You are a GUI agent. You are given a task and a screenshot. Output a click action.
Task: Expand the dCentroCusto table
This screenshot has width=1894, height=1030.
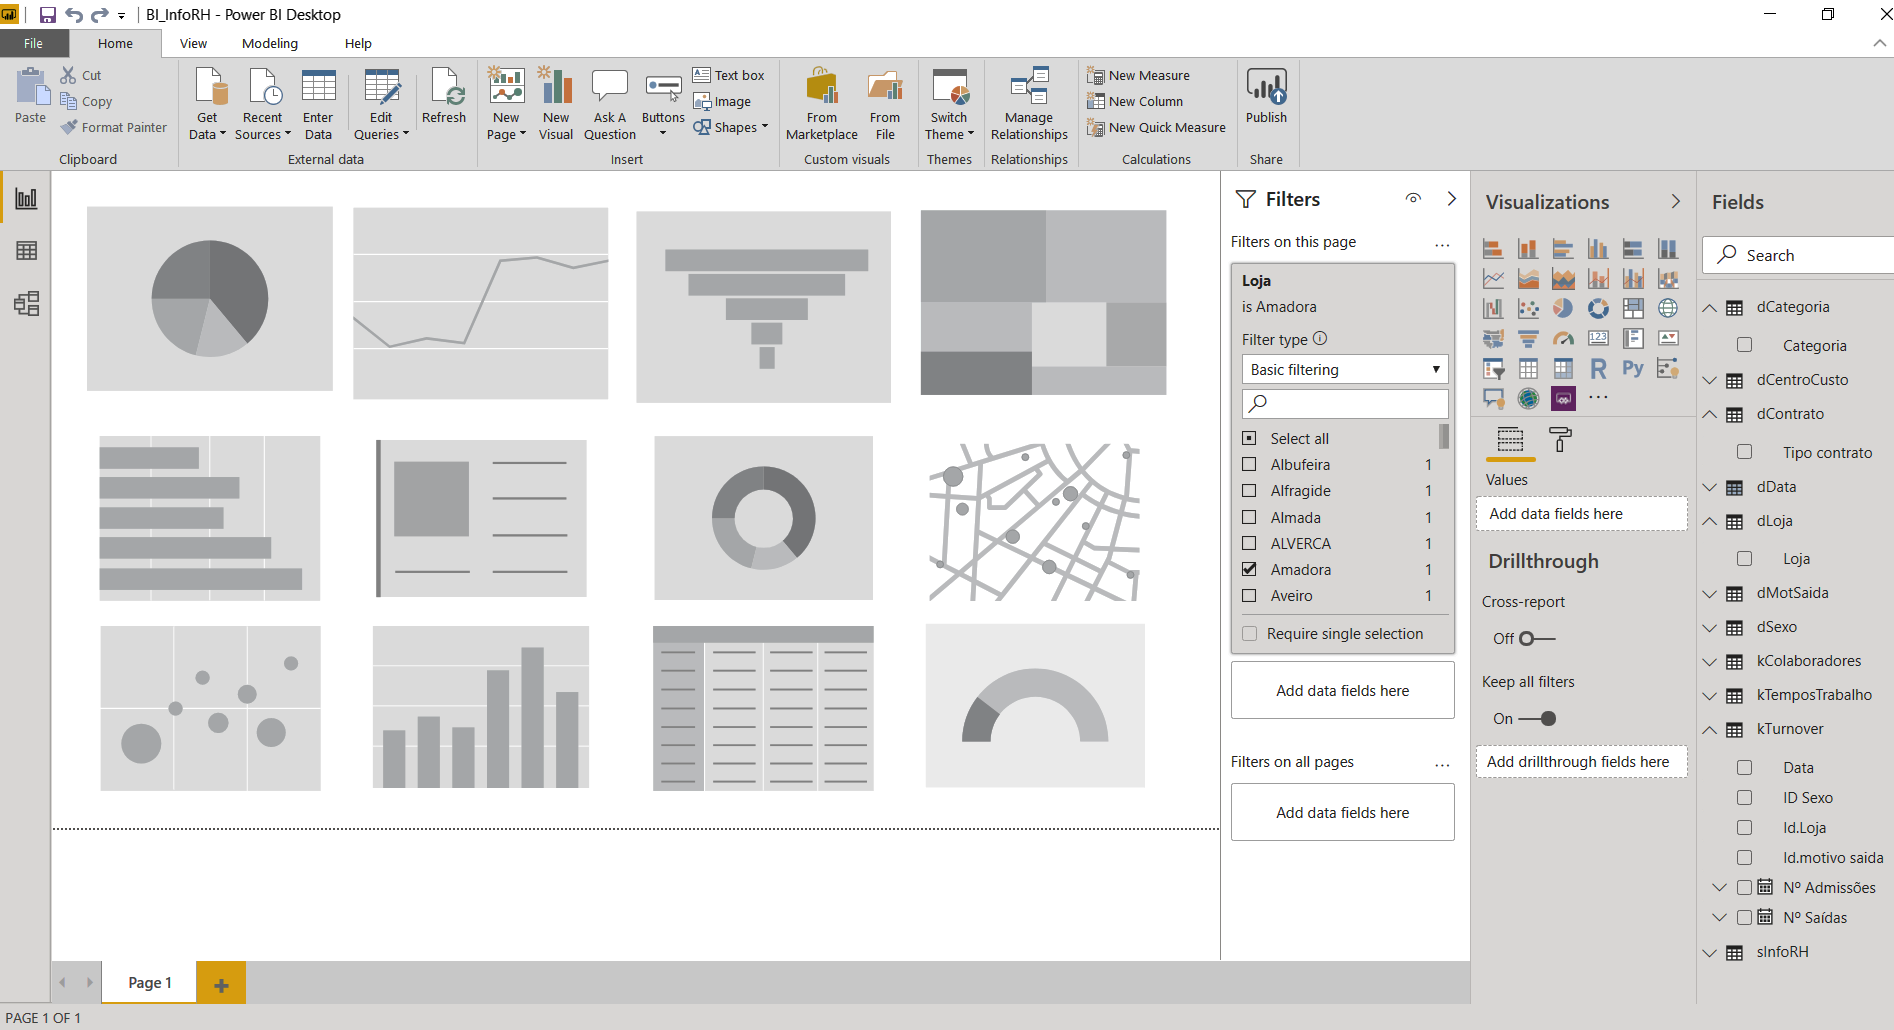pyautogui.click(x=1710, y=380)
